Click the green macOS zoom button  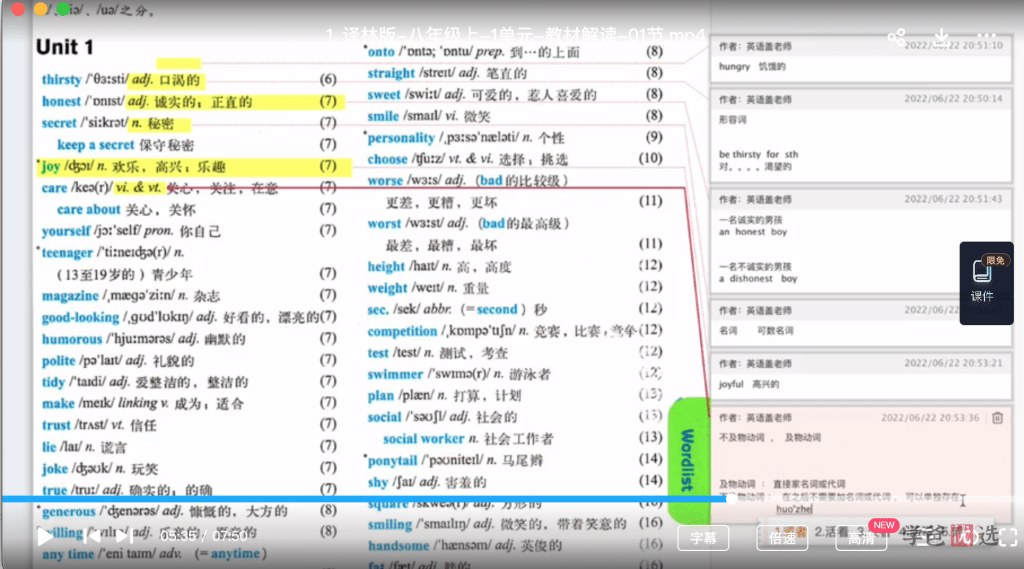tap(63, 9)
